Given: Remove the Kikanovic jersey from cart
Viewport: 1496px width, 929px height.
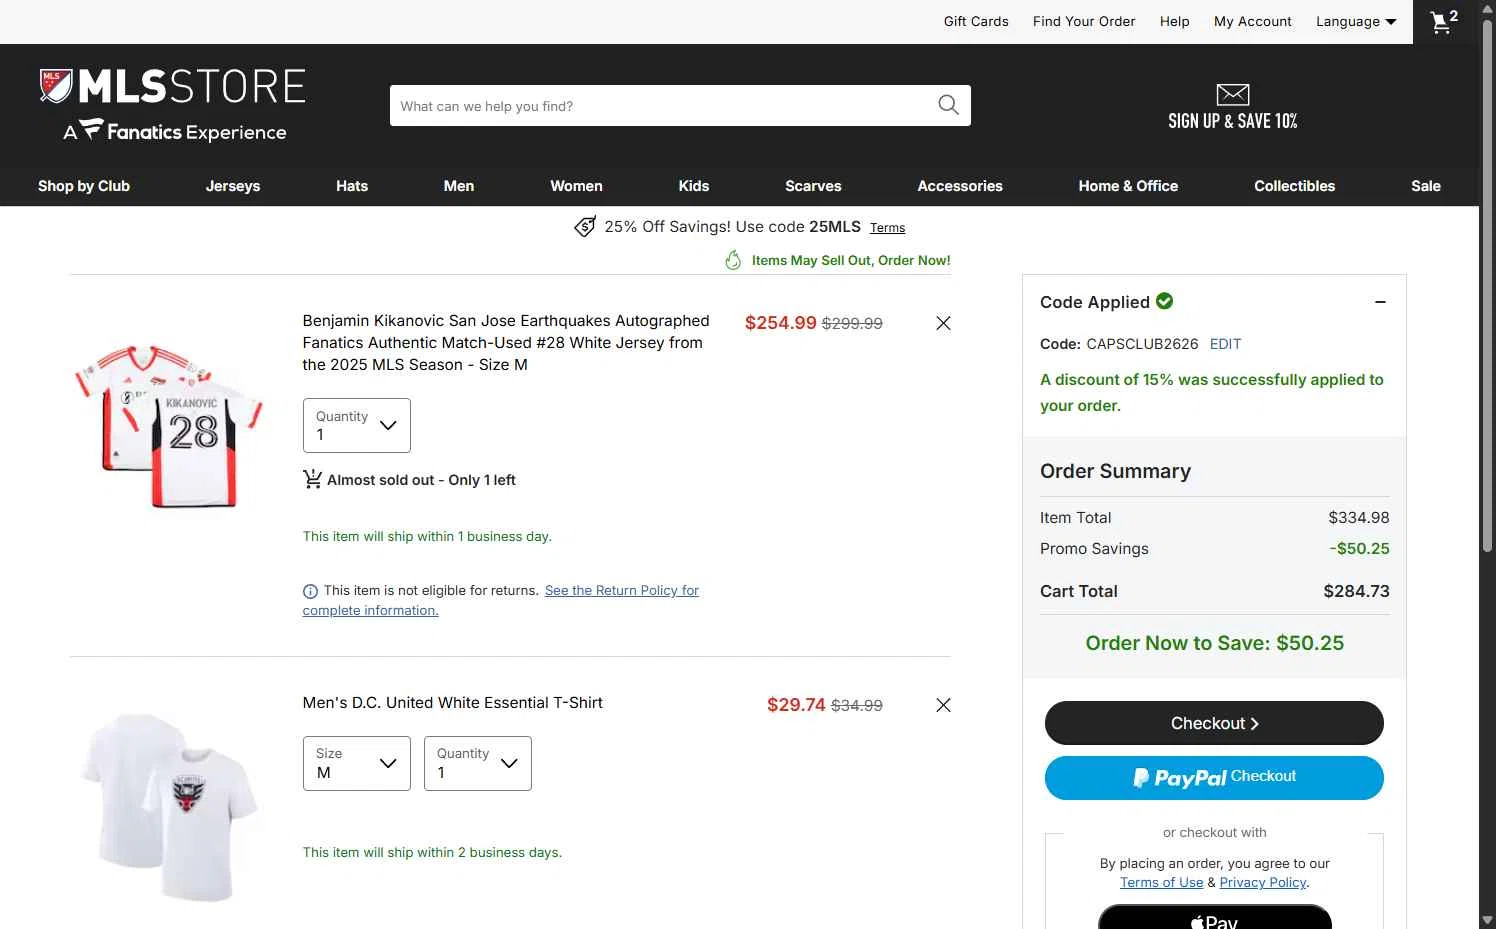Looking at the screenshot, I should coord(943,323).
